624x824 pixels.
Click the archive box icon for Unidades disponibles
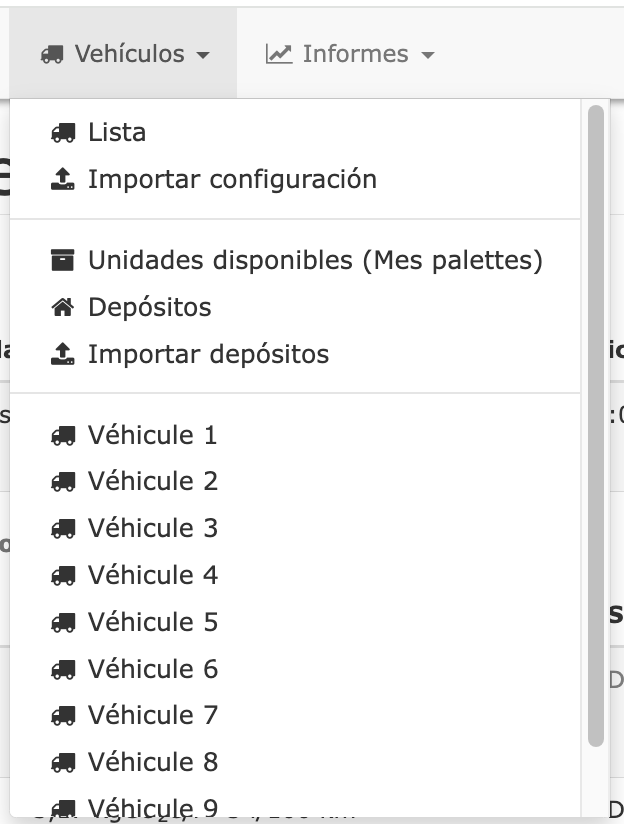(x=63, y=261)
